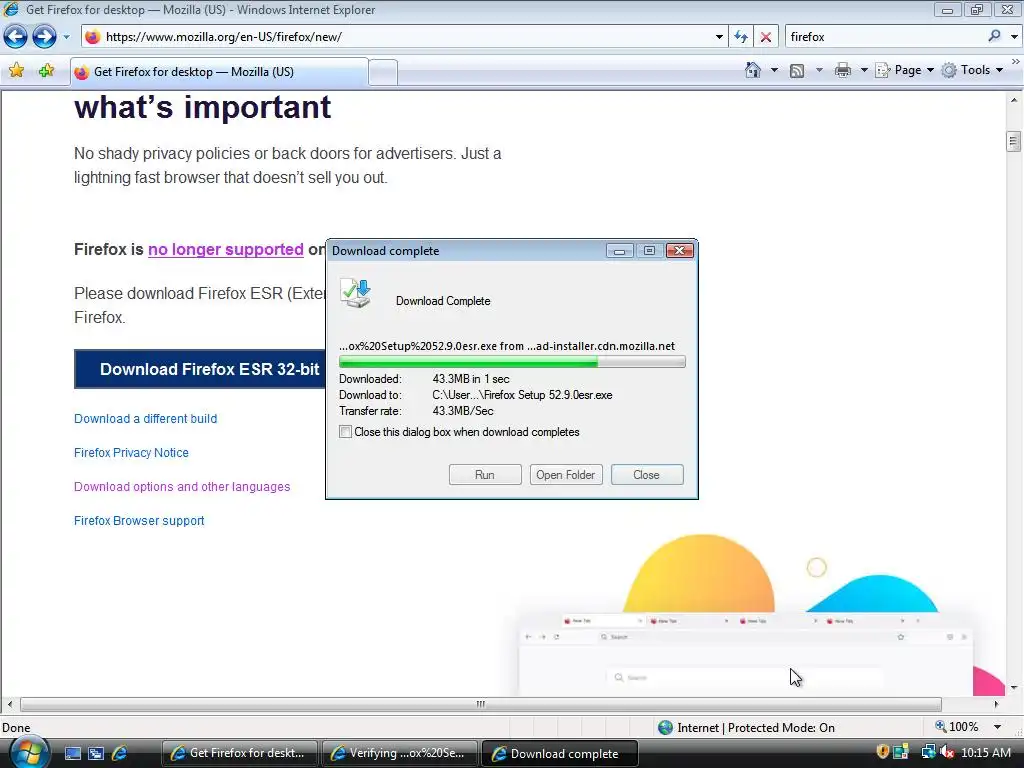Click the search magnifier icon

[994, 37]
